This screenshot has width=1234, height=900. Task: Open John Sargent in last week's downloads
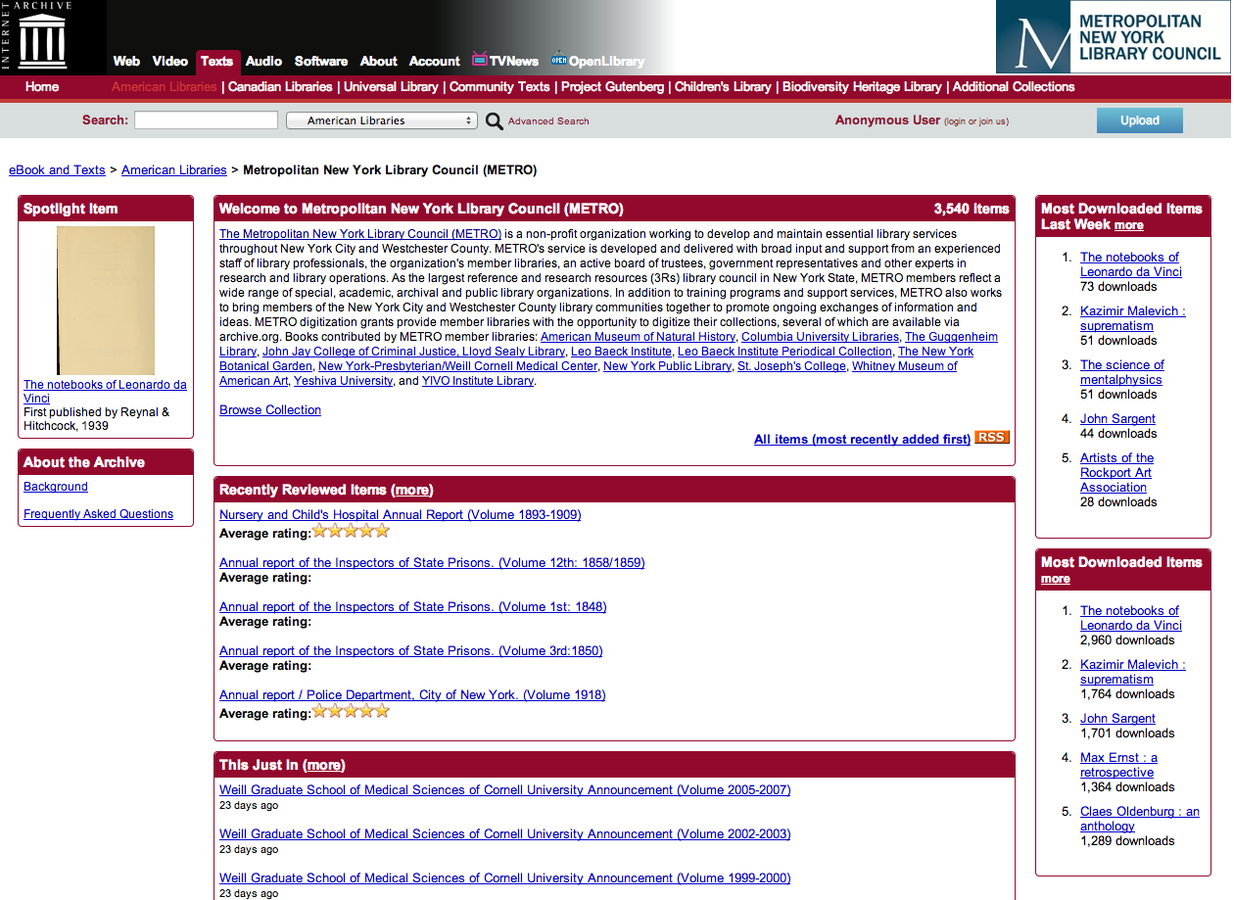[1118, 419]
